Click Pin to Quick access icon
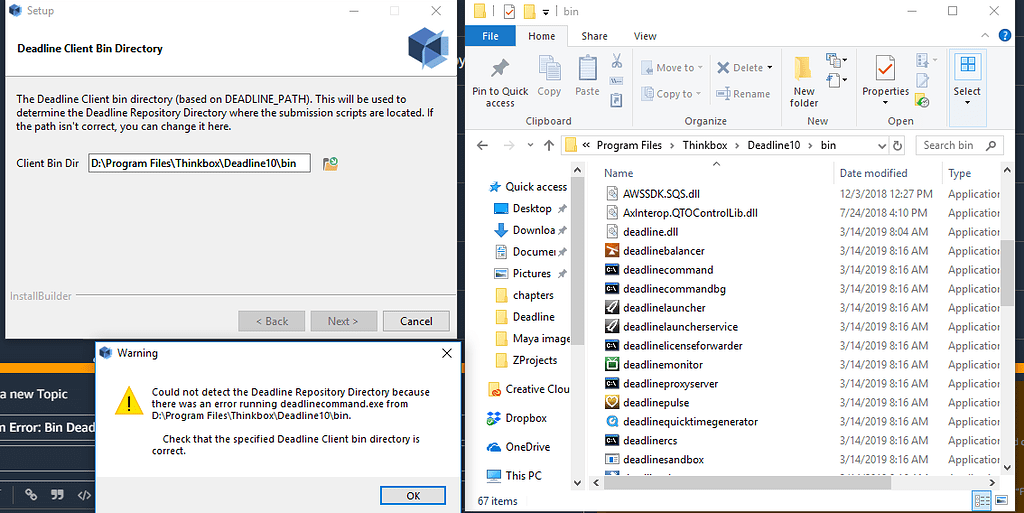This screenshot has width=1024, height=513. coord(500,70)
